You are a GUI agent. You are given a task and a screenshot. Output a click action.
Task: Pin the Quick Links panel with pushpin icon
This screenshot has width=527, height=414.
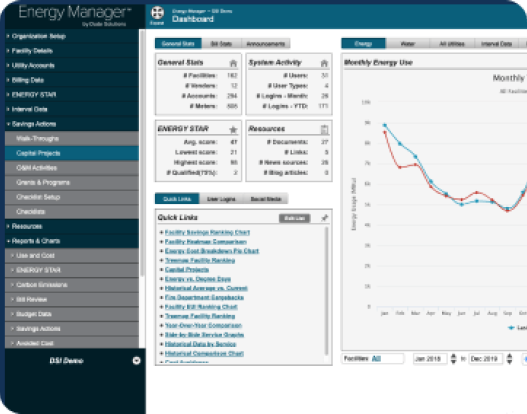click(324, 218)
